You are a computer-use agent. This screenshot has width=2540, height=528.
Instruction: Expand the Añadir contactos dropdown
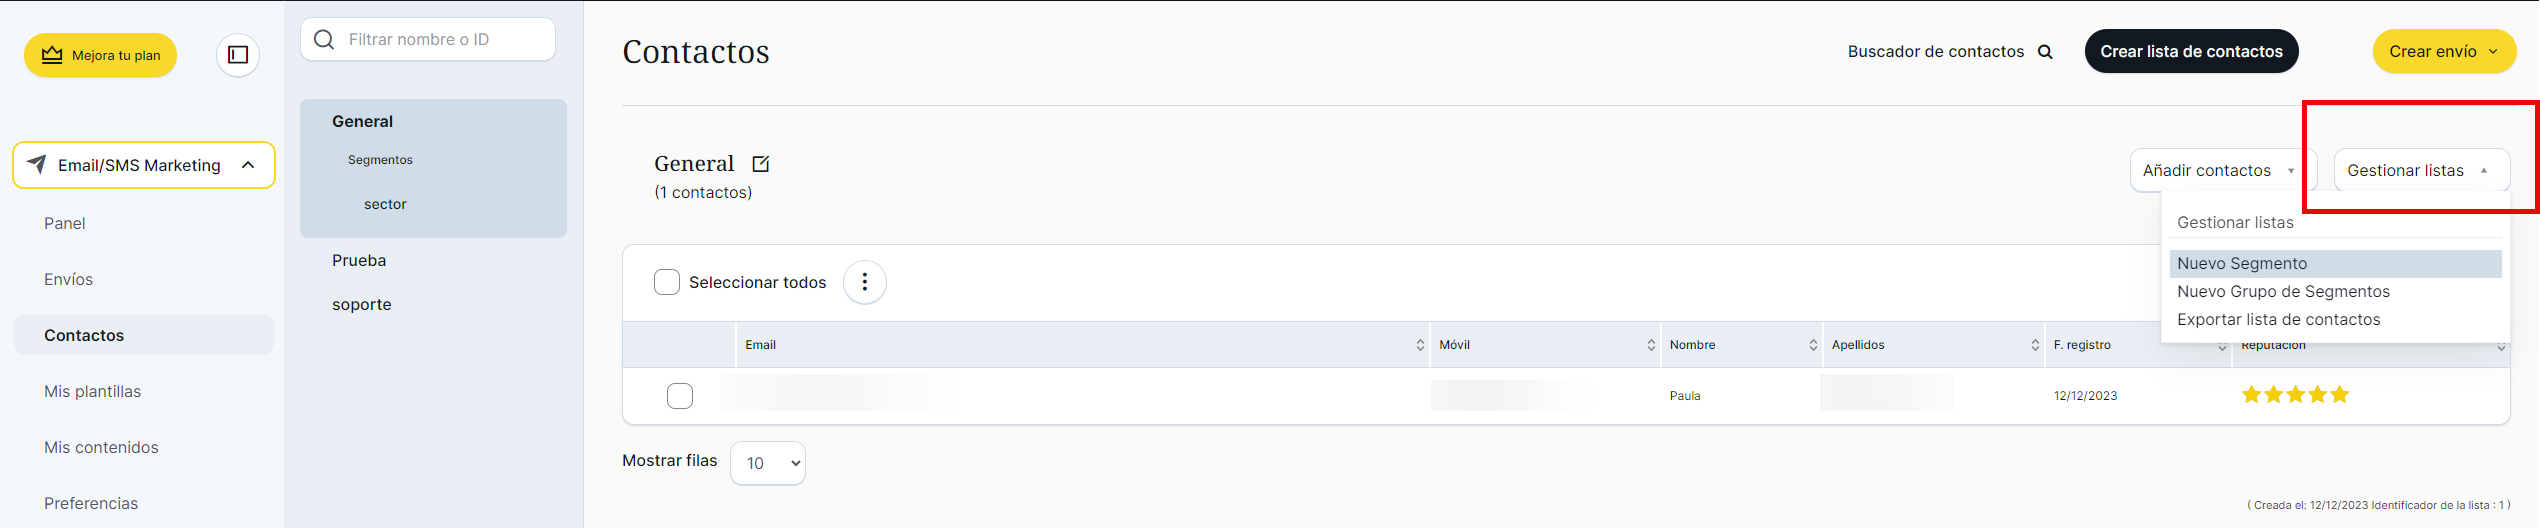coord(2218,171)
